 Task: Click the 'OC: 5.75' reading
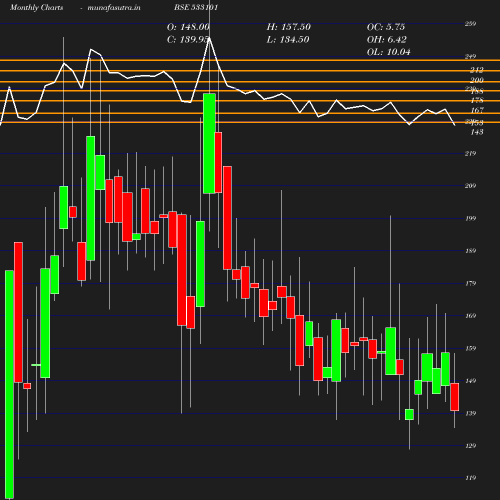[x=386, y=27]
